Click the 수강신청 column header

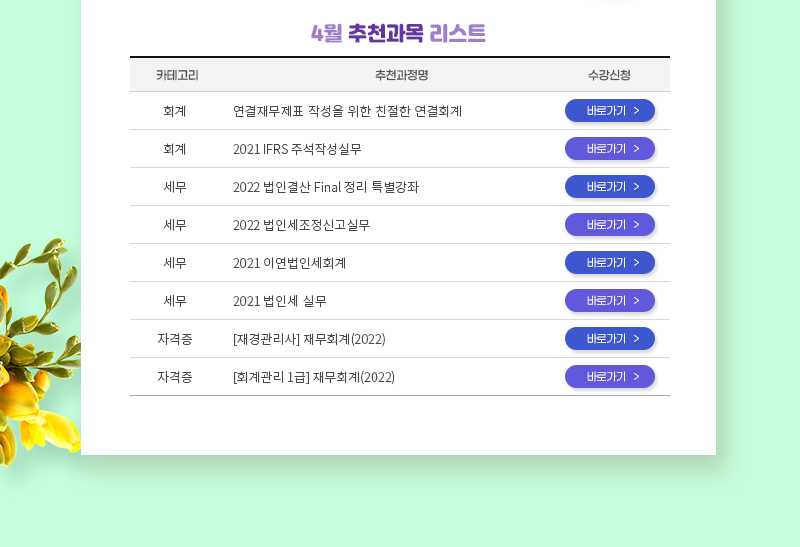click(x=609, y=75)
